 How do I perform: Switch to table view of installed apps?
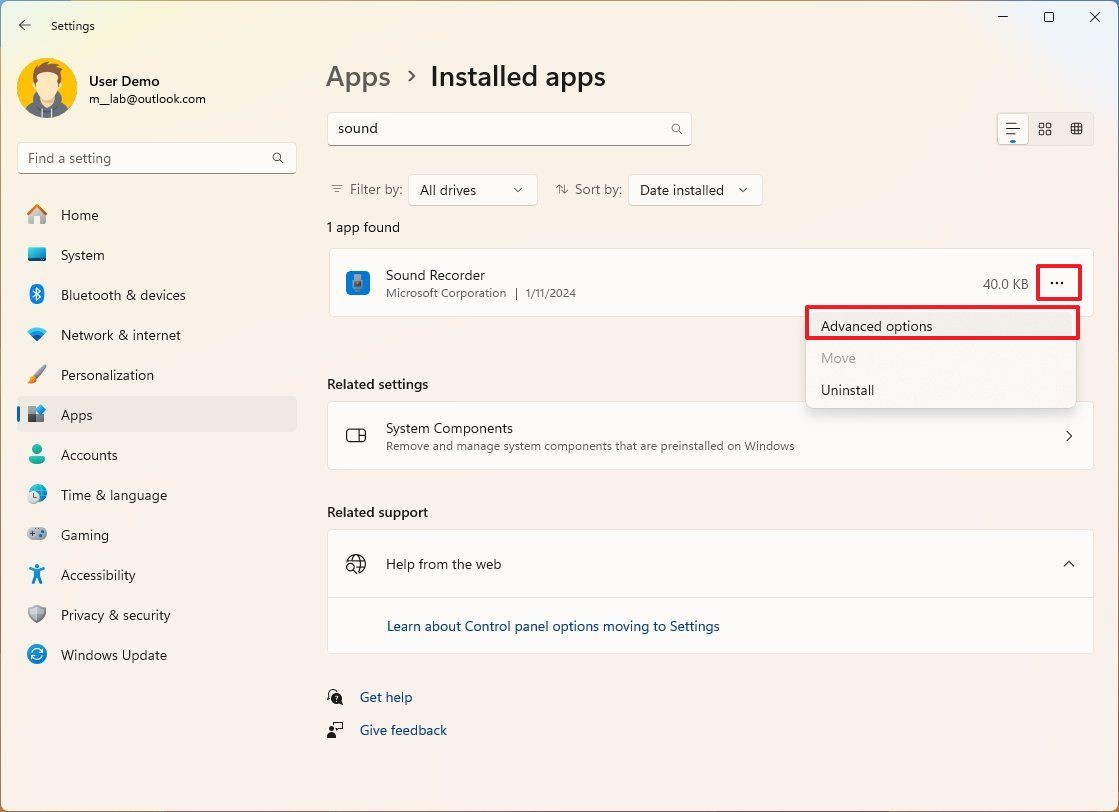tap(1077, 128)
